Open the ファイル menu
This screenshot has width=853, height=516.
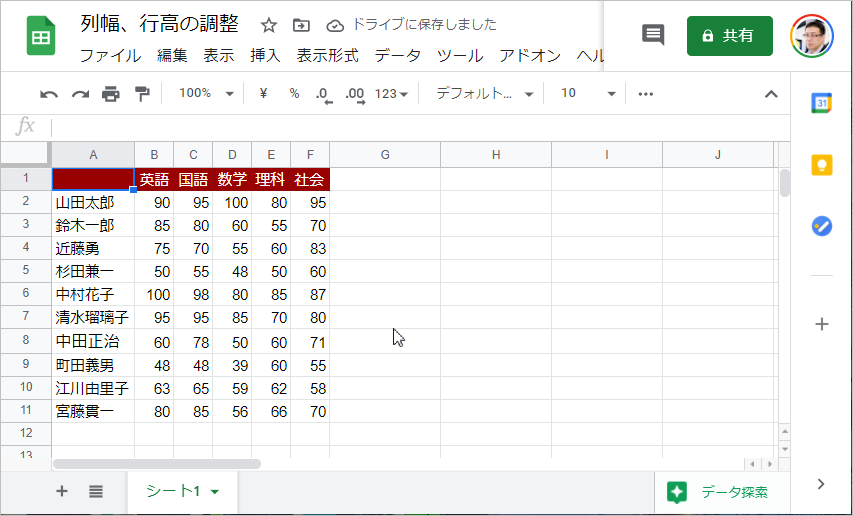110,55
